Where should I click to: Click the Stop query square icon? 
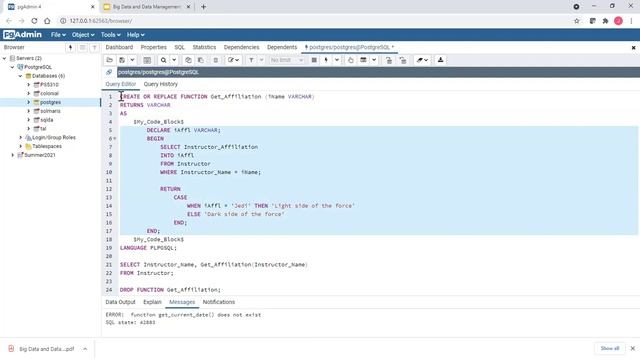click(x=314, y=60)
